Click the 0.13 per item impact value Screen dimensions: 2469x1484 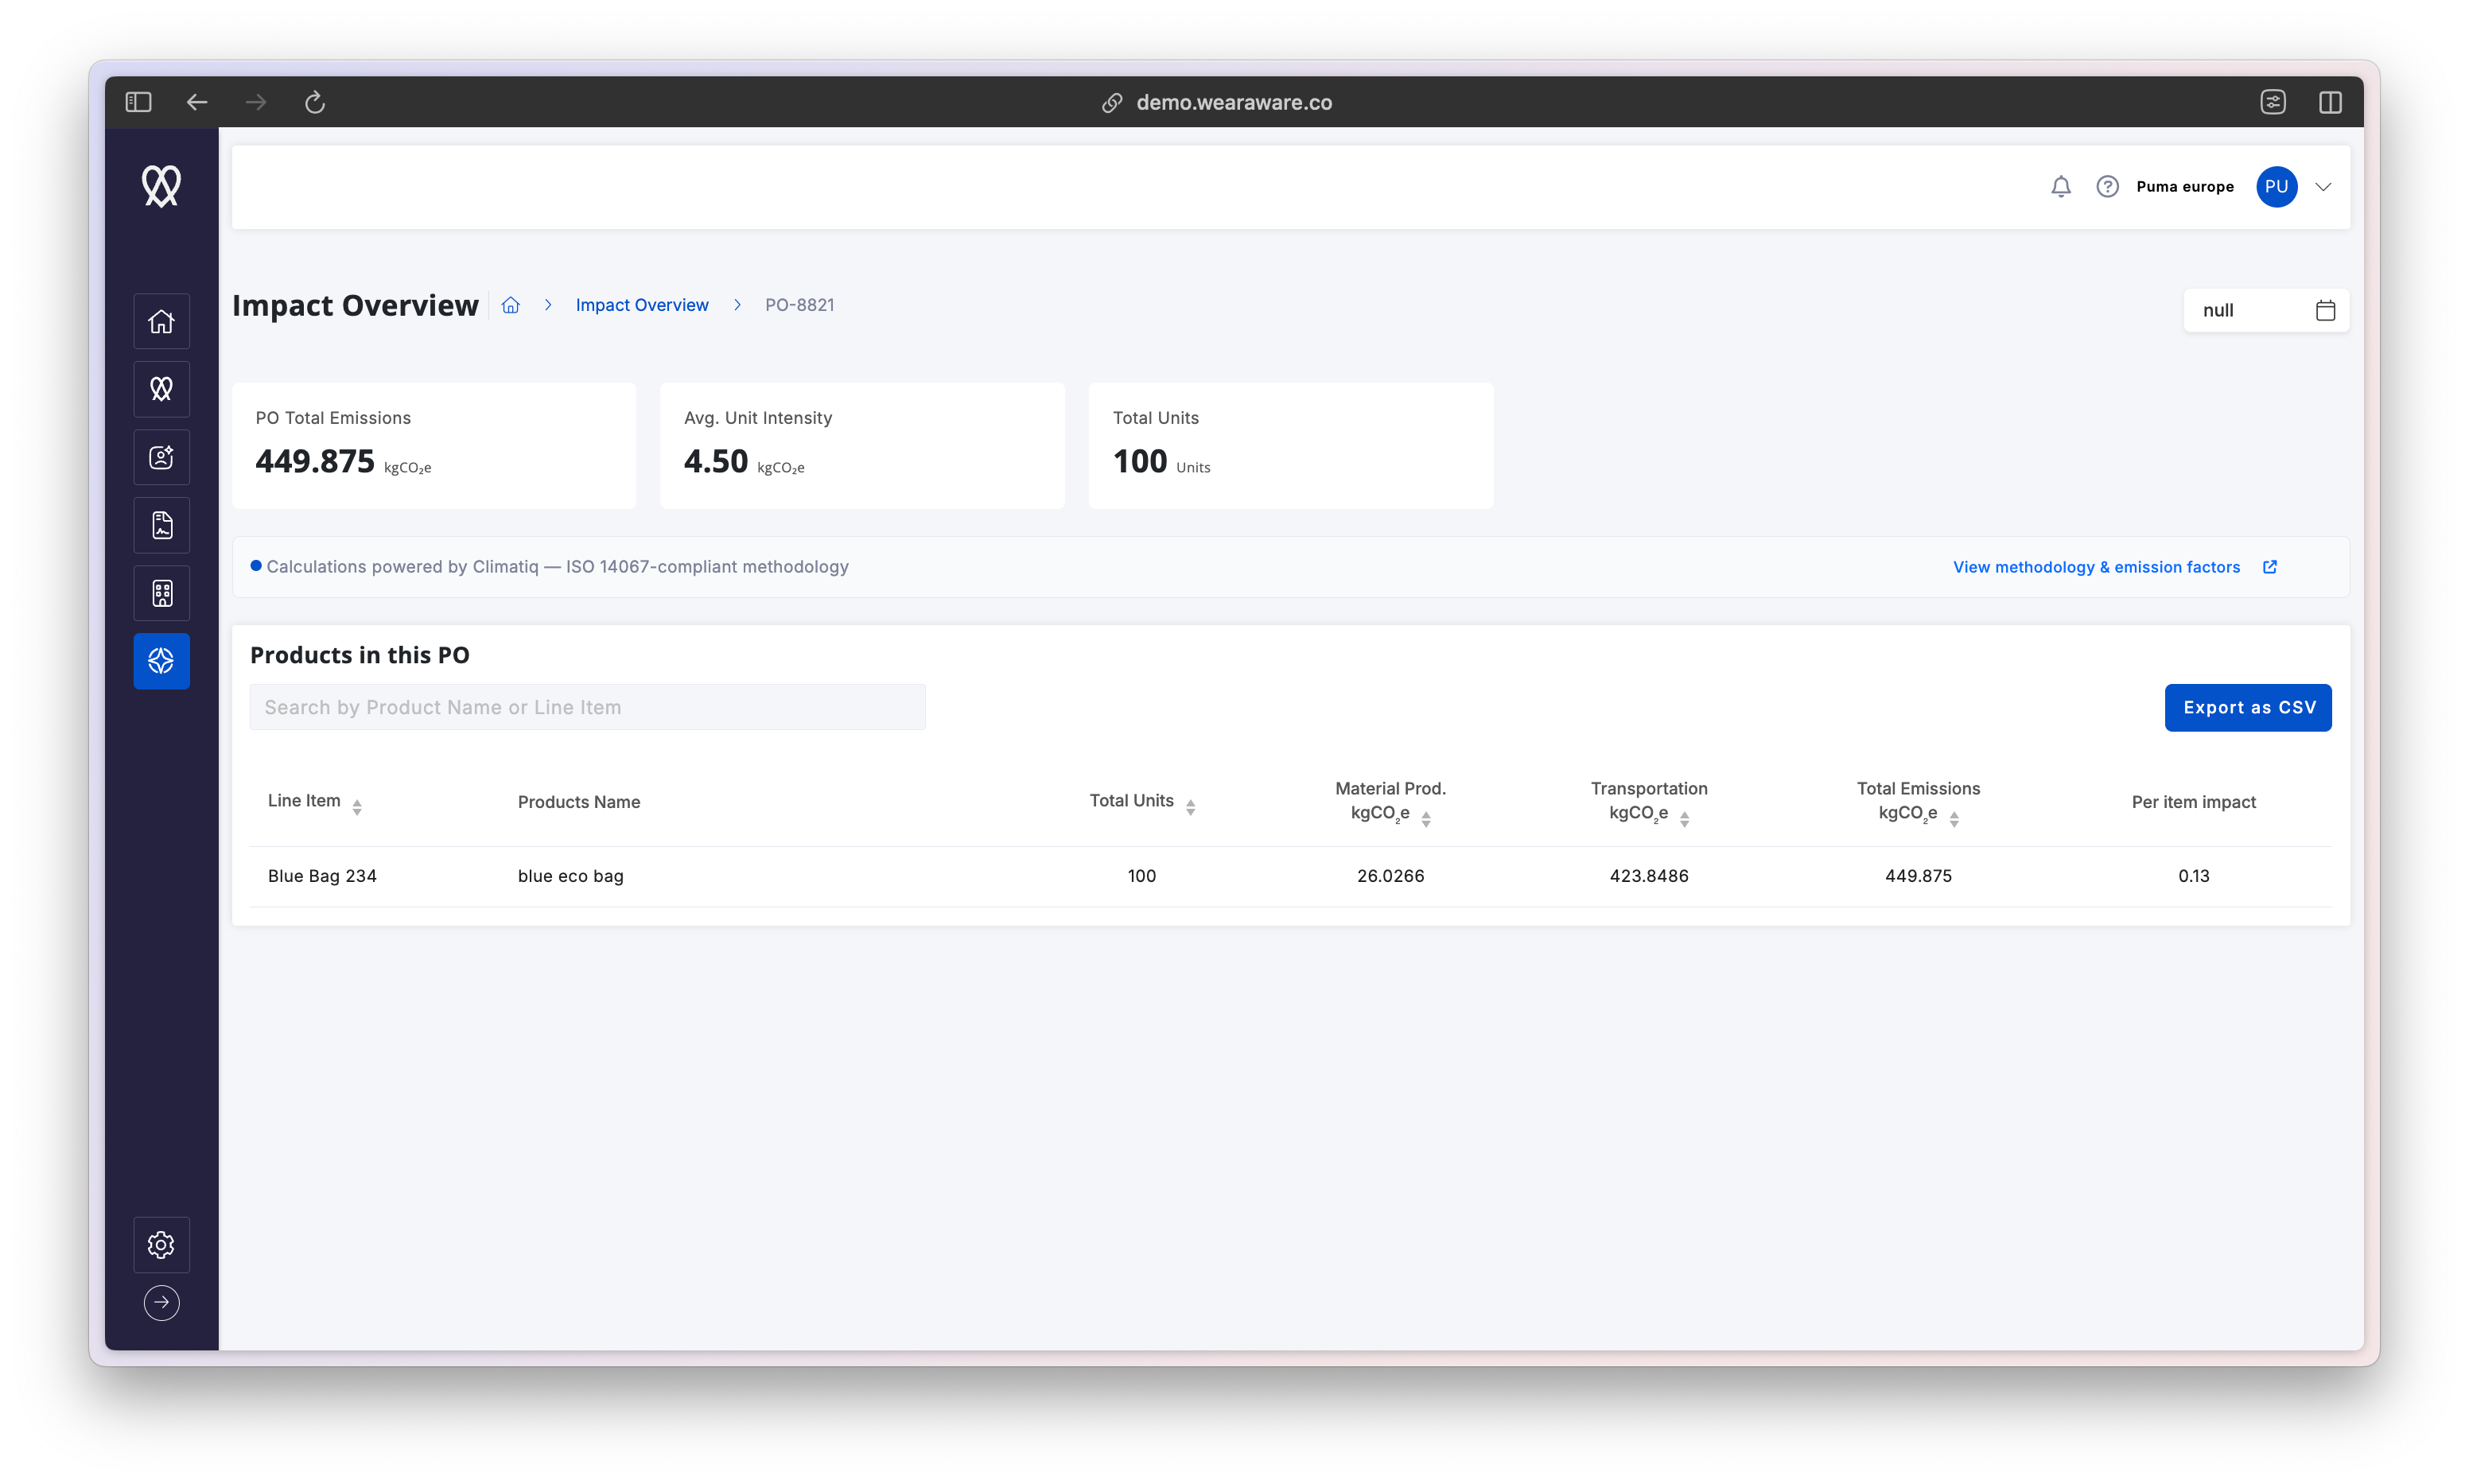(2193, 876)
